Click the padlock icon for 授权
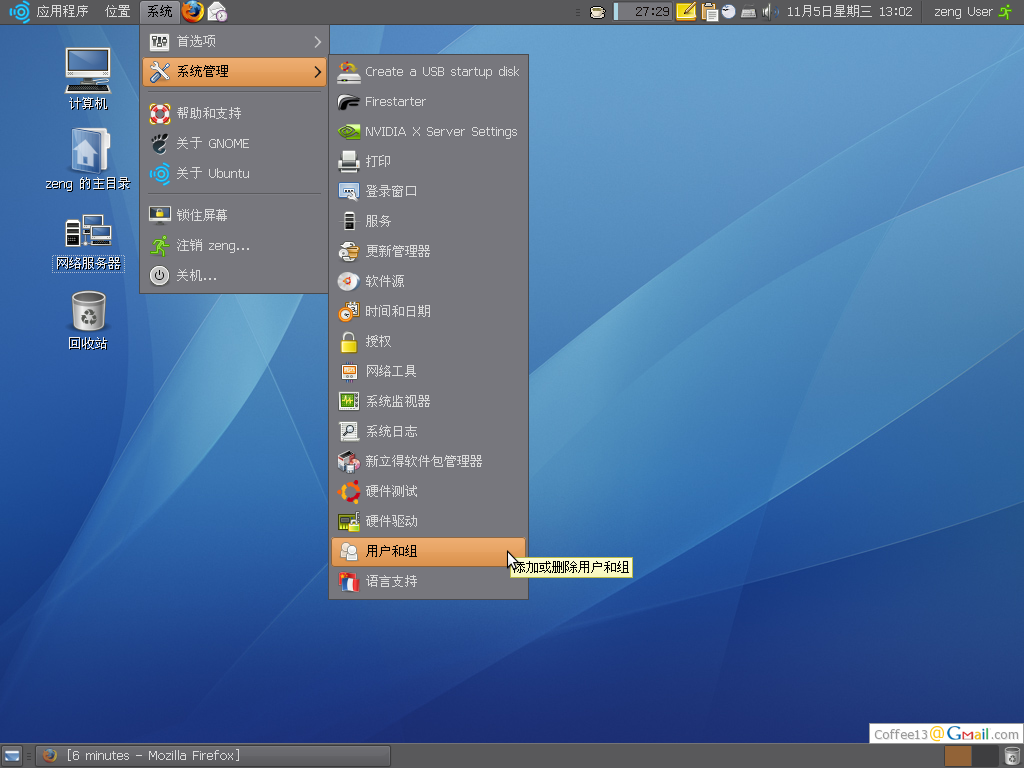The image size is (1024, 768). tap(349, 342)
